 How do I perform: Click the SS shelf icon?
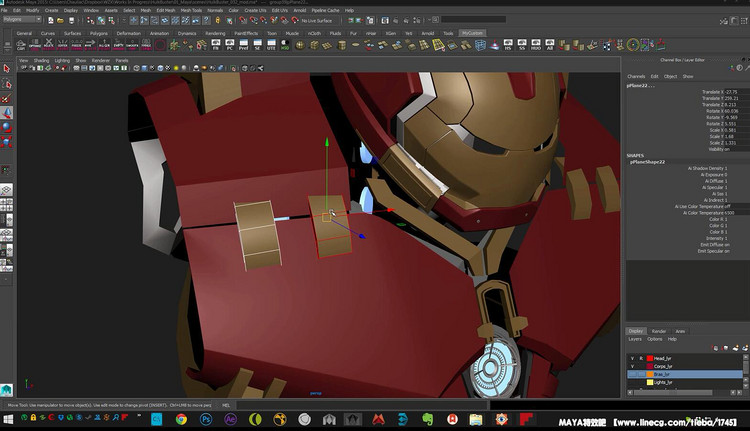(521, 46)
